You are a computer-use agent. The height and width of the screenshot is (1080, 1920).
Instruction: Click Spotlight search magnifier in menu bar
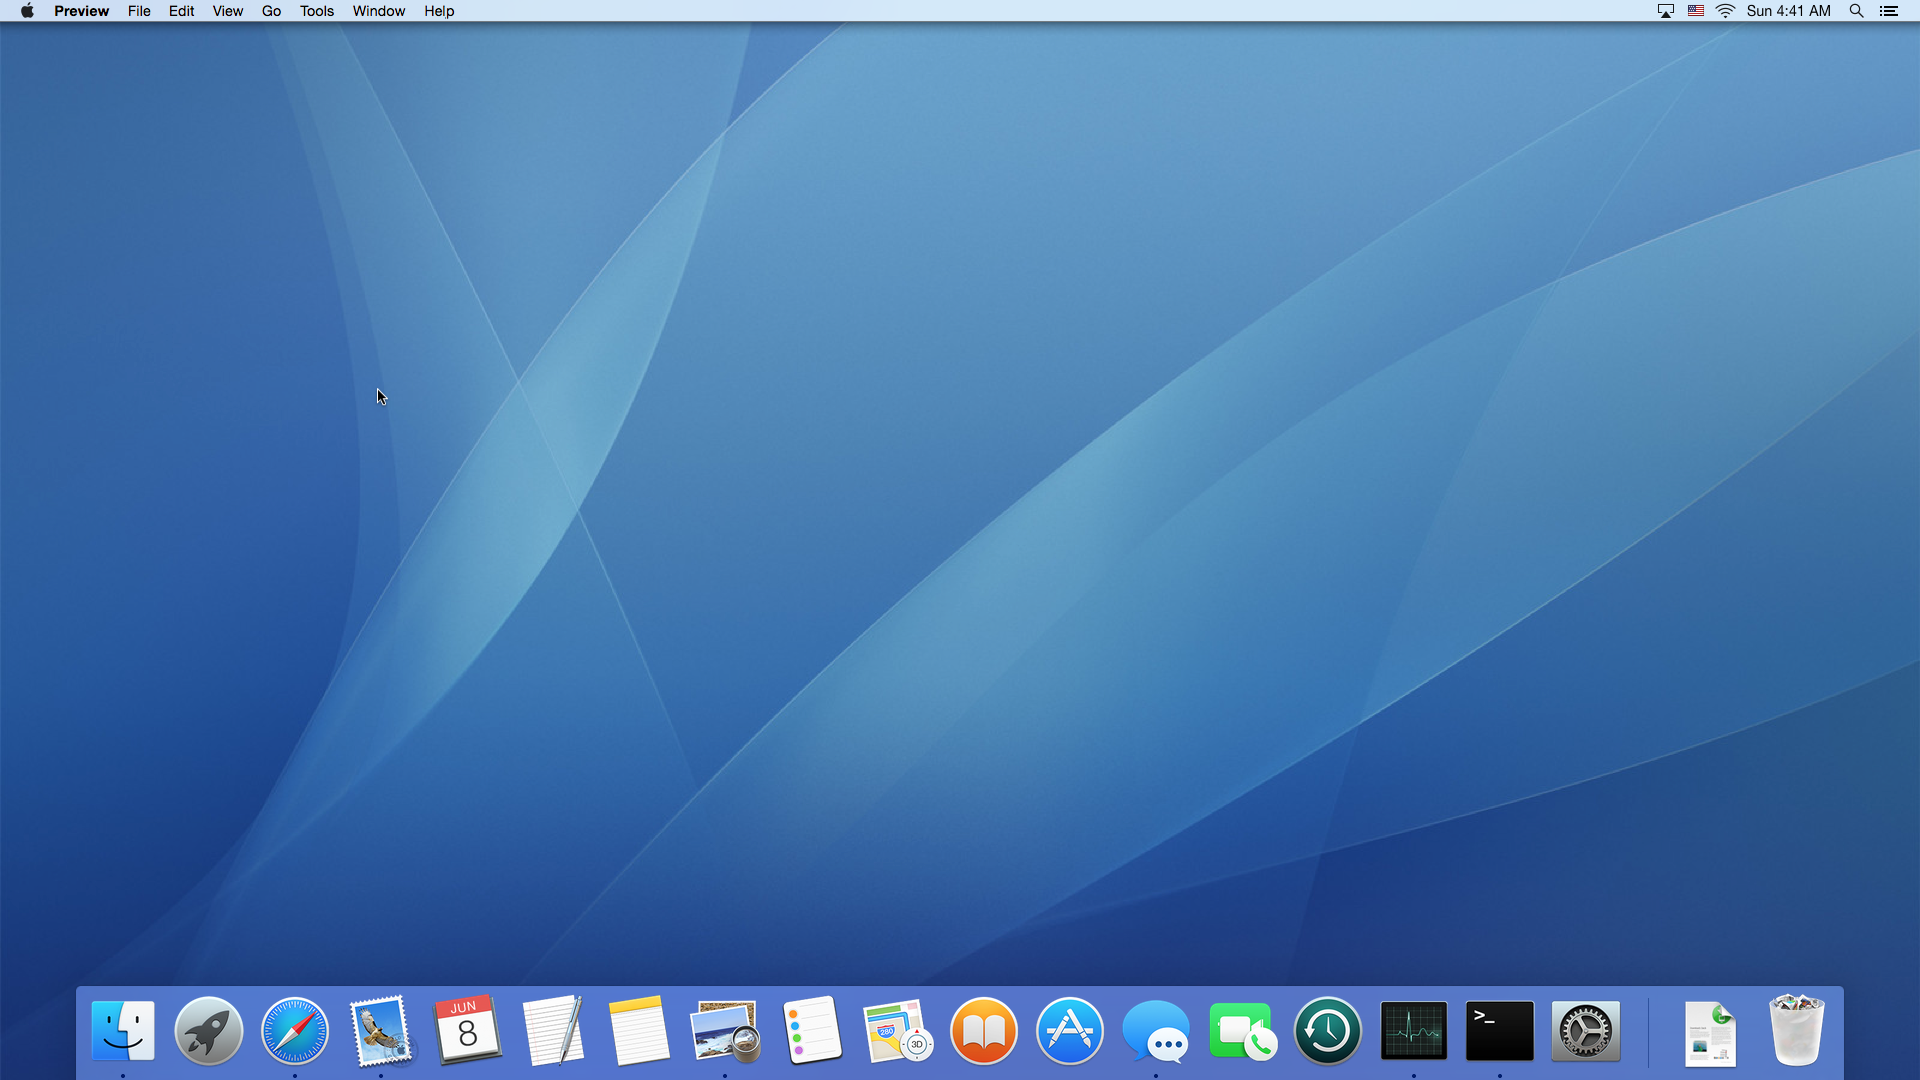(x=1856, y=11)
